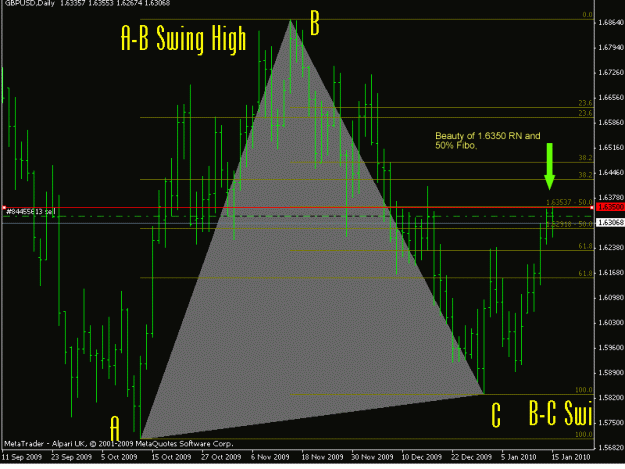
Task: Select the "1.62918 - 50.0" Fibo level label
Action: click(x=569, y=224)
